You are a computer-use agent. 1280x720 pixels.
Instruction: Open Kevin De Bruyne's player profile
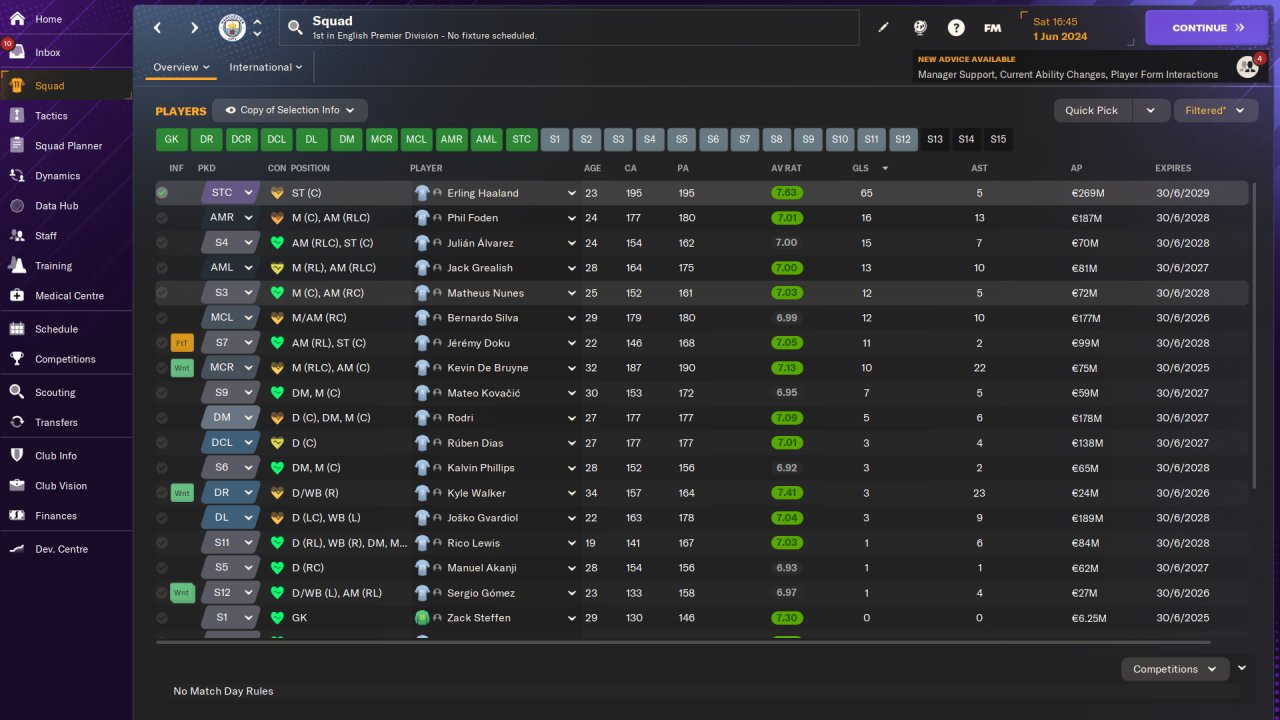[x=488, y=368]
